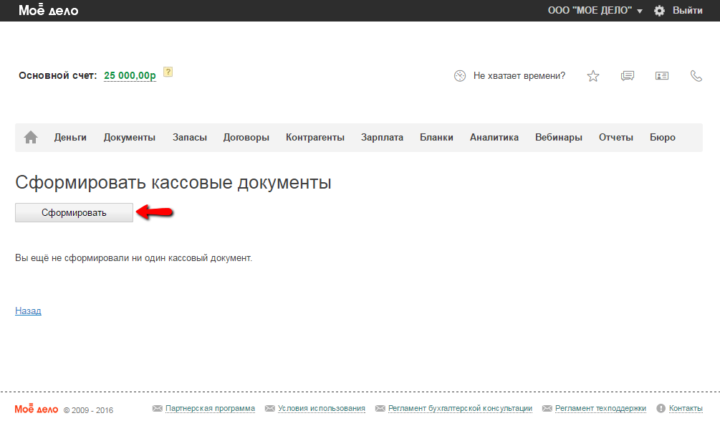Viewport: 720px width, 431px height.
Task: Open the Контакты footer link
Action: pyautogui.click(x=686, y=408)
